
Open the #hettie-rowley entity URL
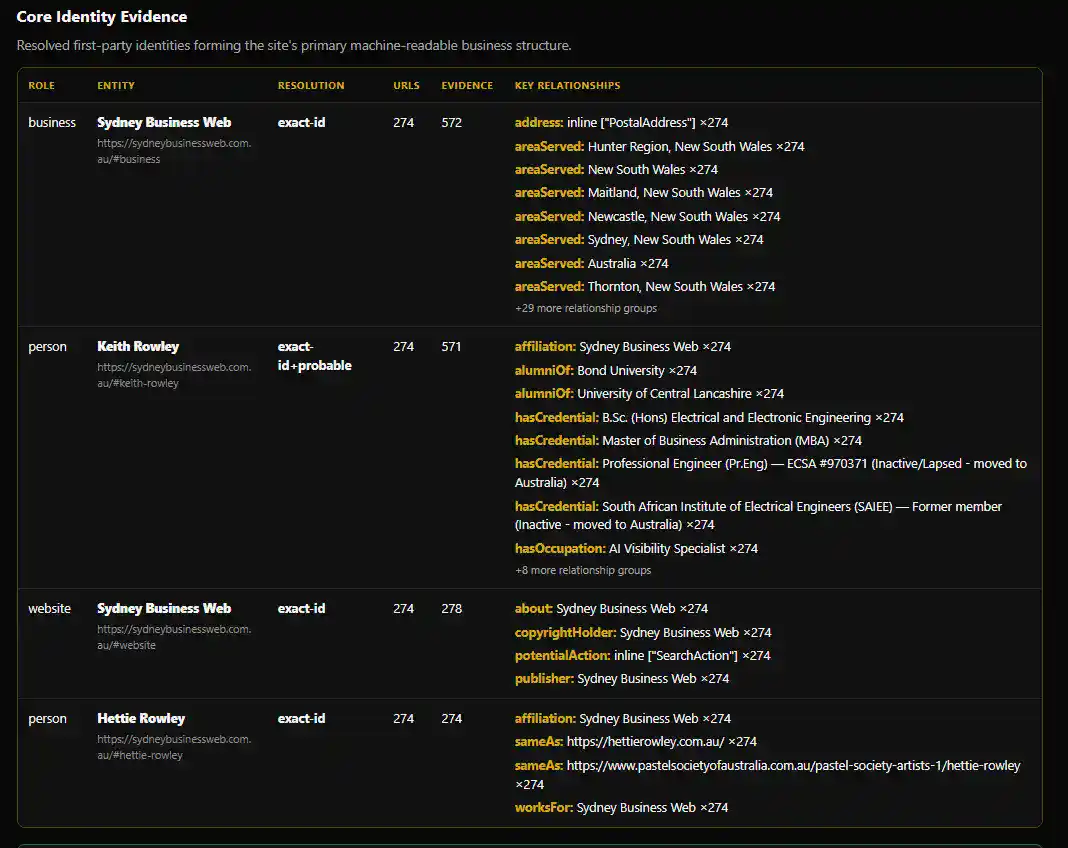(174, 747)
